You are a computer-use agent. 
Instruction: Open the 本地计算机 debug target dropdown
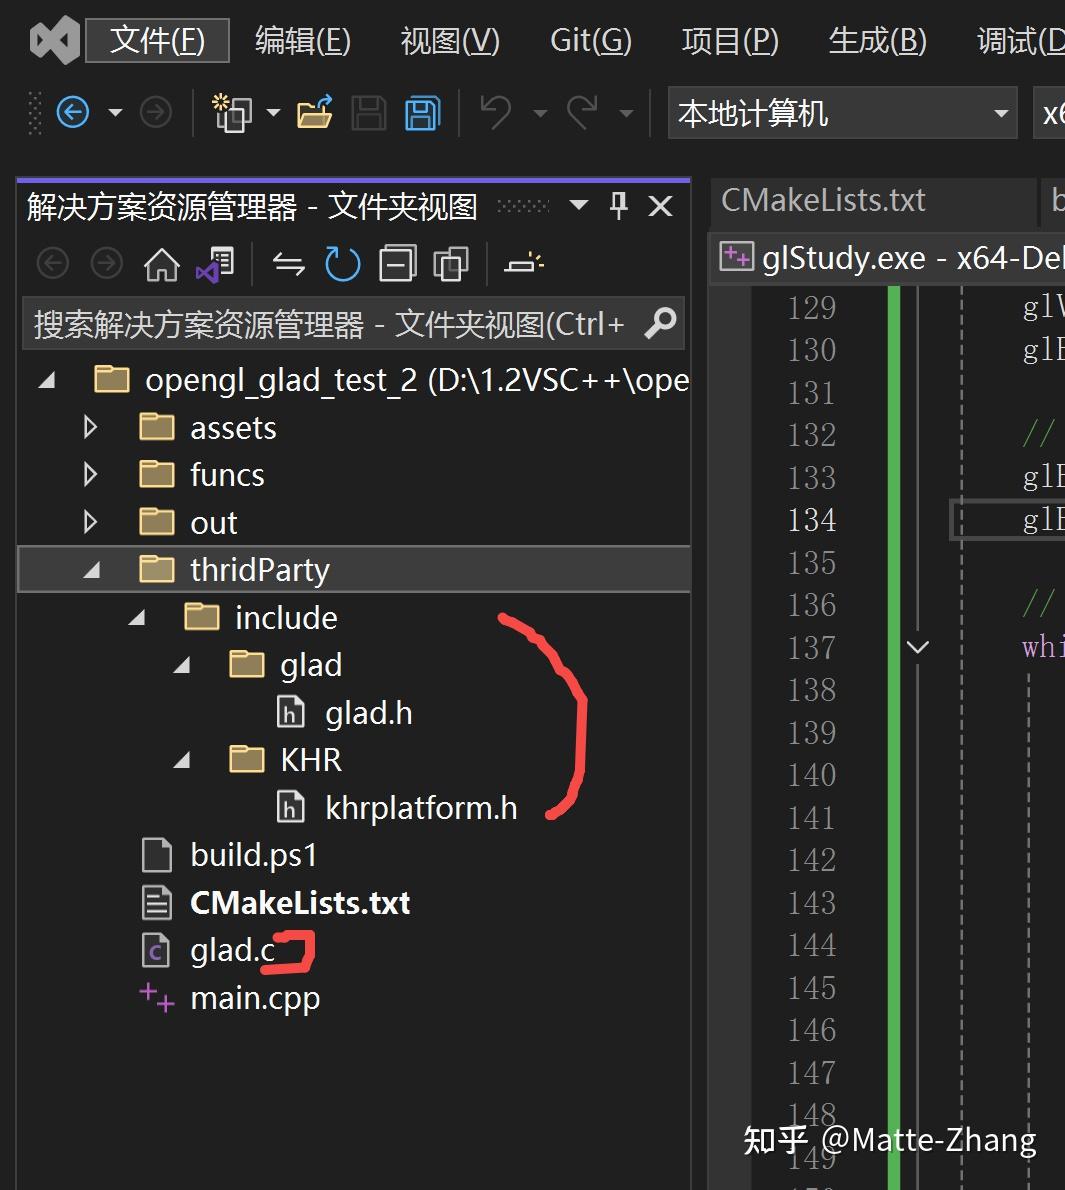1000,114
